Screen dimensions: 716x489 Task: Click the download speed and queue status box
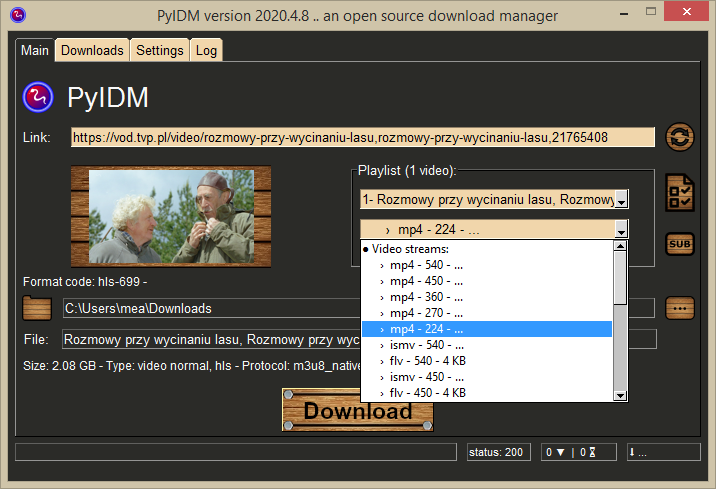click(x=579, y=452)
